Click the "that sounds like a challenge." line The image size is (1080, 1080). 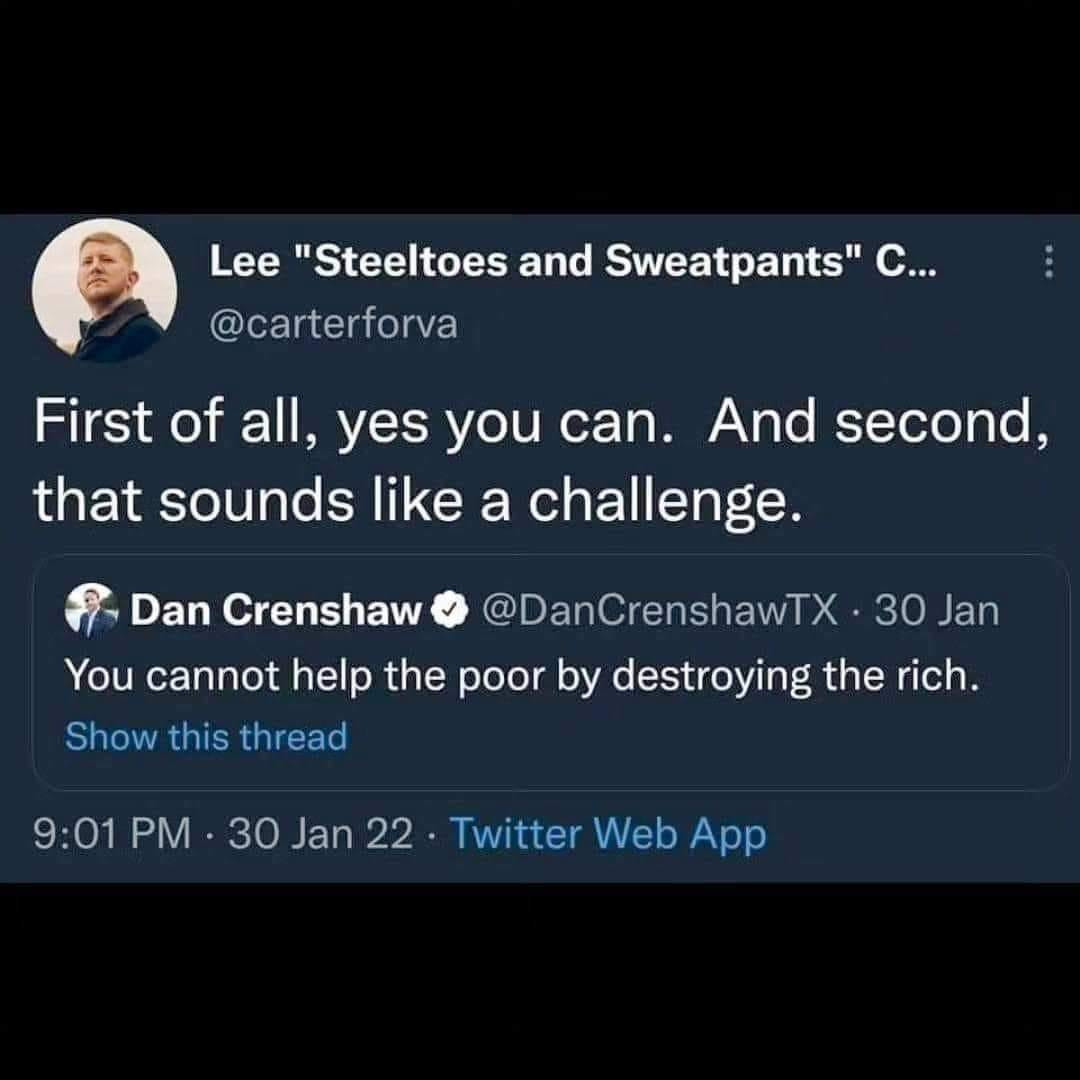[419, 500]
